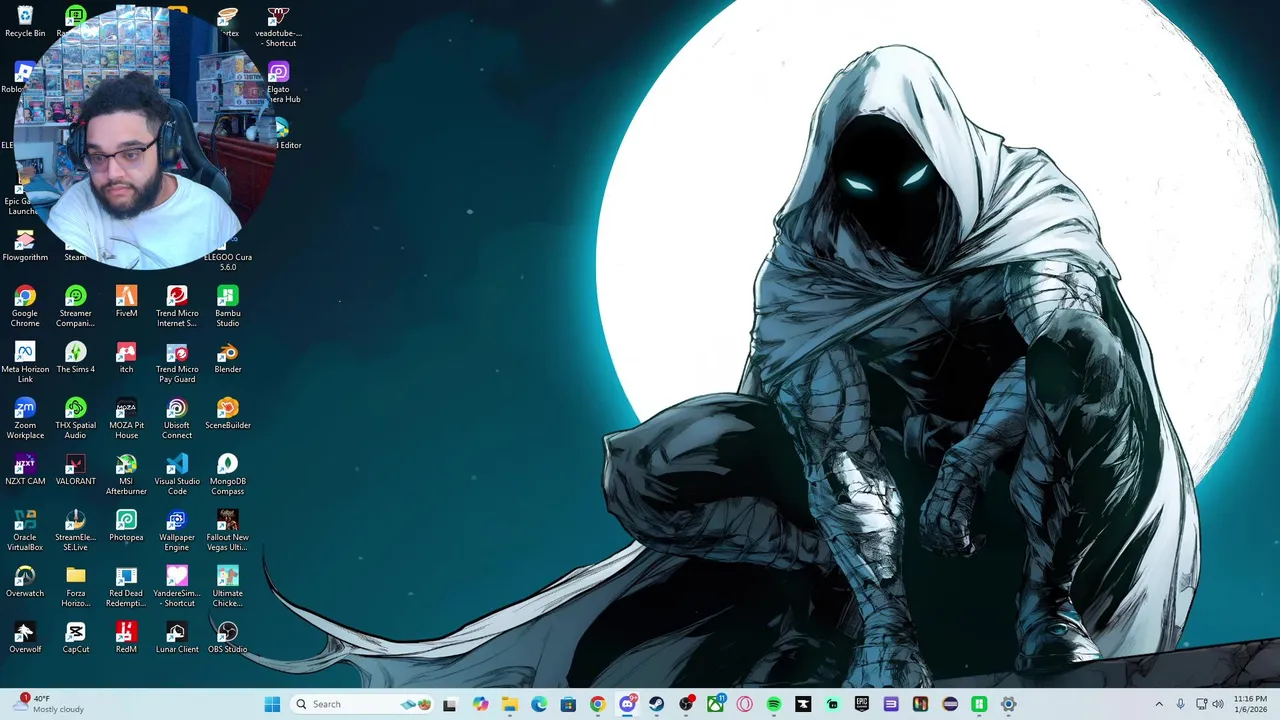Open Fallout New Vegas Ultimate shortcut
The width and height of the screenshot is (1280, 720).
228,530
